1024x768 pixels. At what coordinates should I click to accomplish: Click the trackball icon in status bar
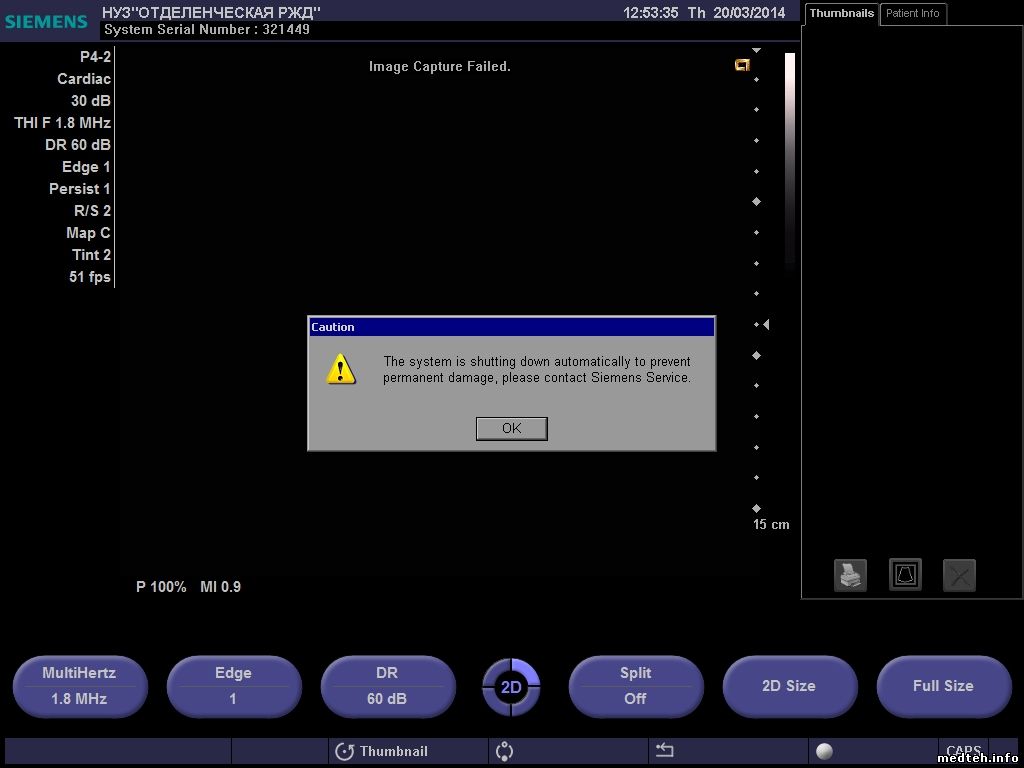coord(824,751)
